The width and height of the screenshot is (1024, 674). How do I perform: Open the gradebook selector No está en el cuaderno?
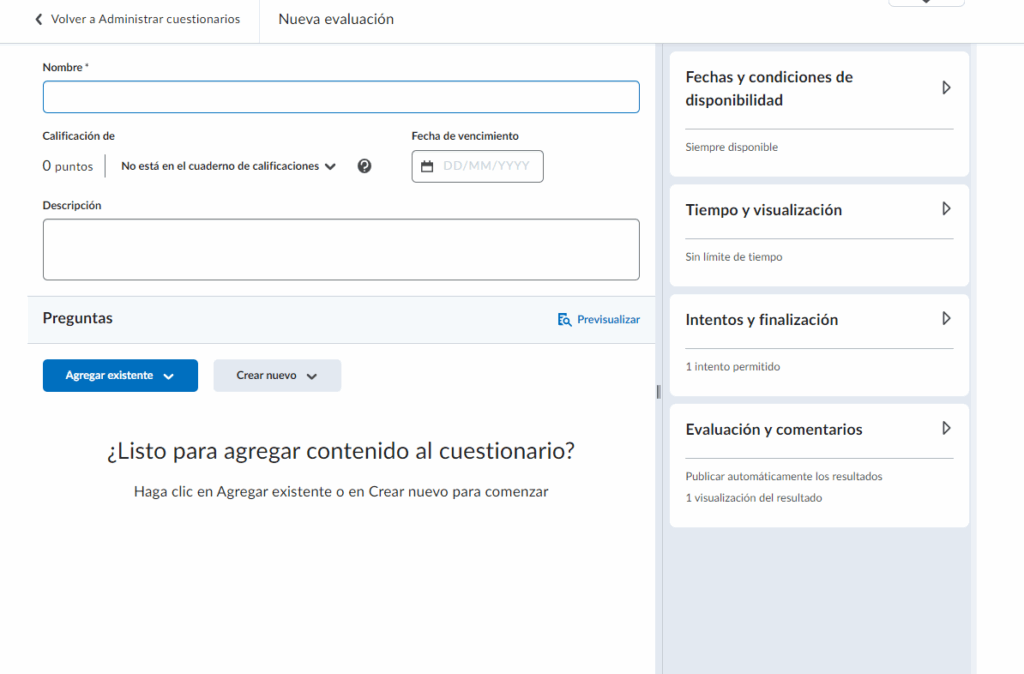tap(228, 166)
